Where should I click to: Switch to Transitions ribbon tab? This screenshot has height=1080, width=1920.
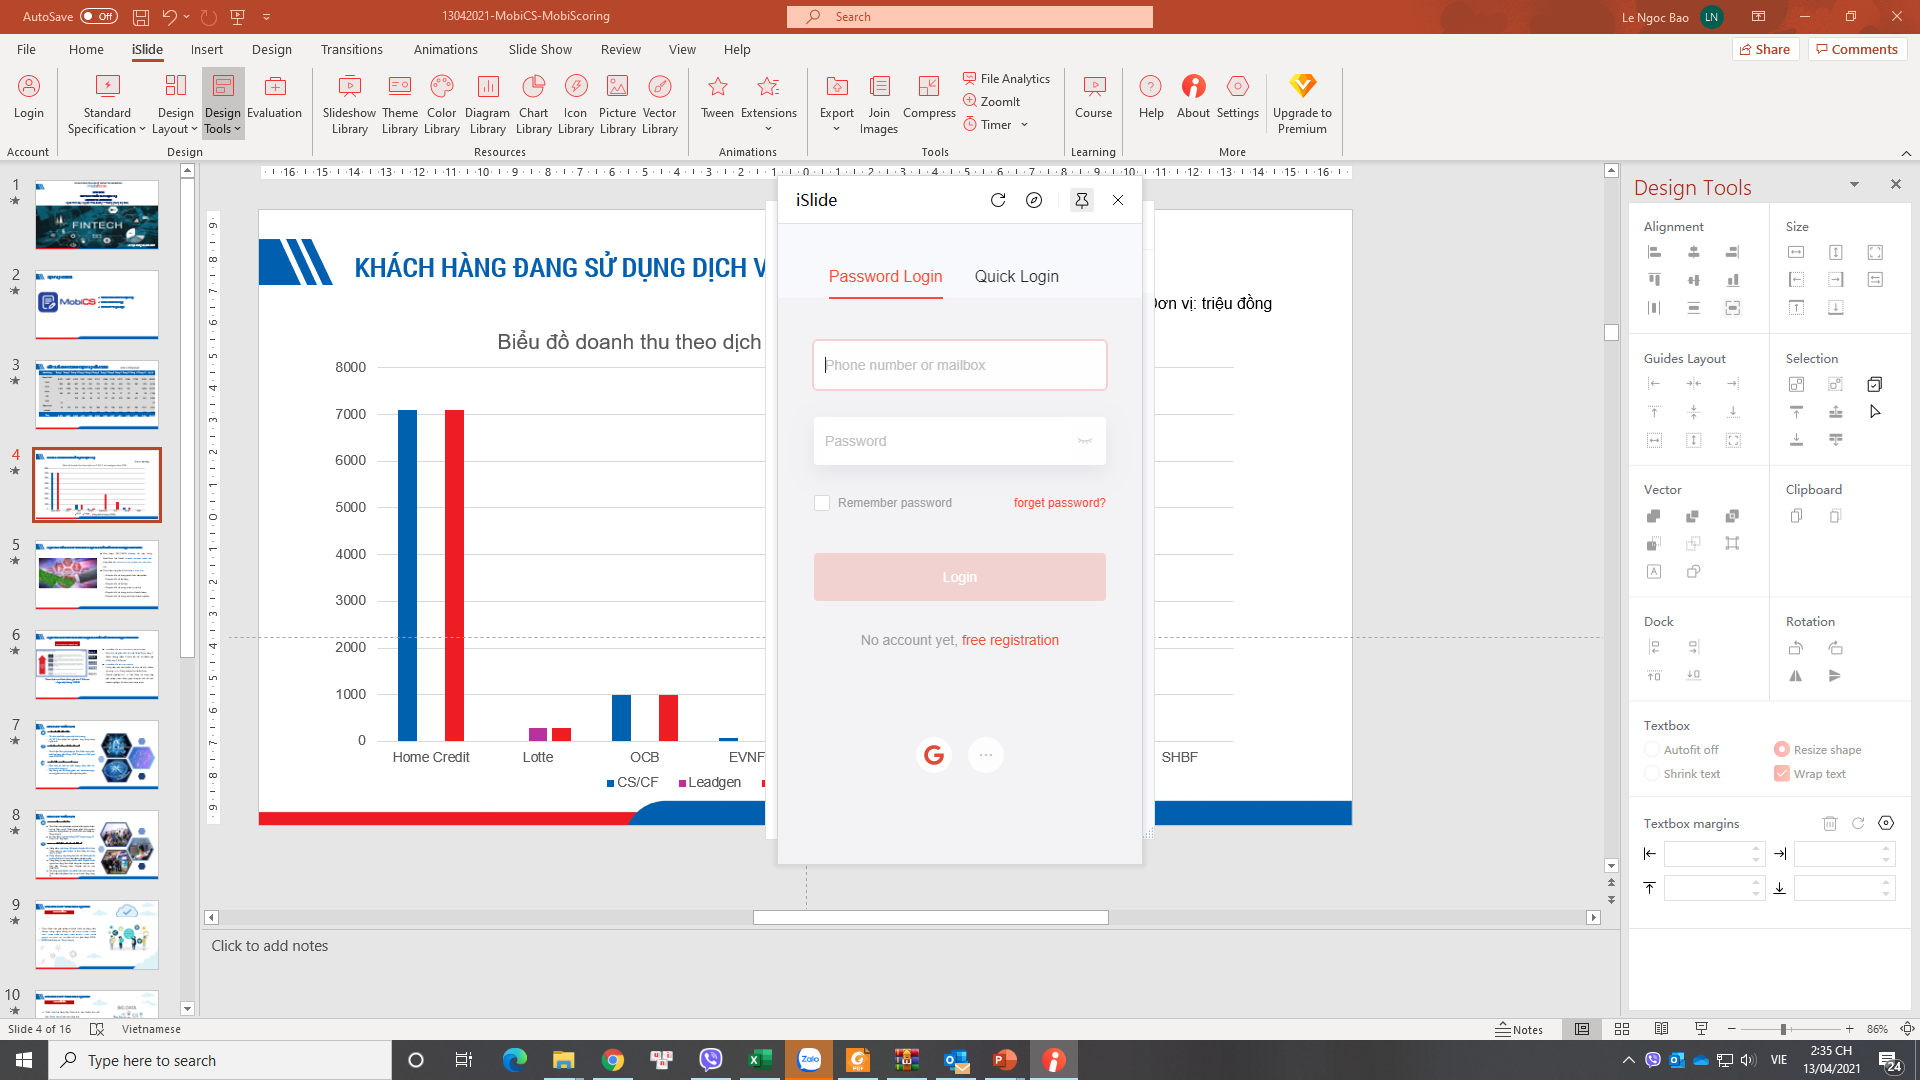351,49
